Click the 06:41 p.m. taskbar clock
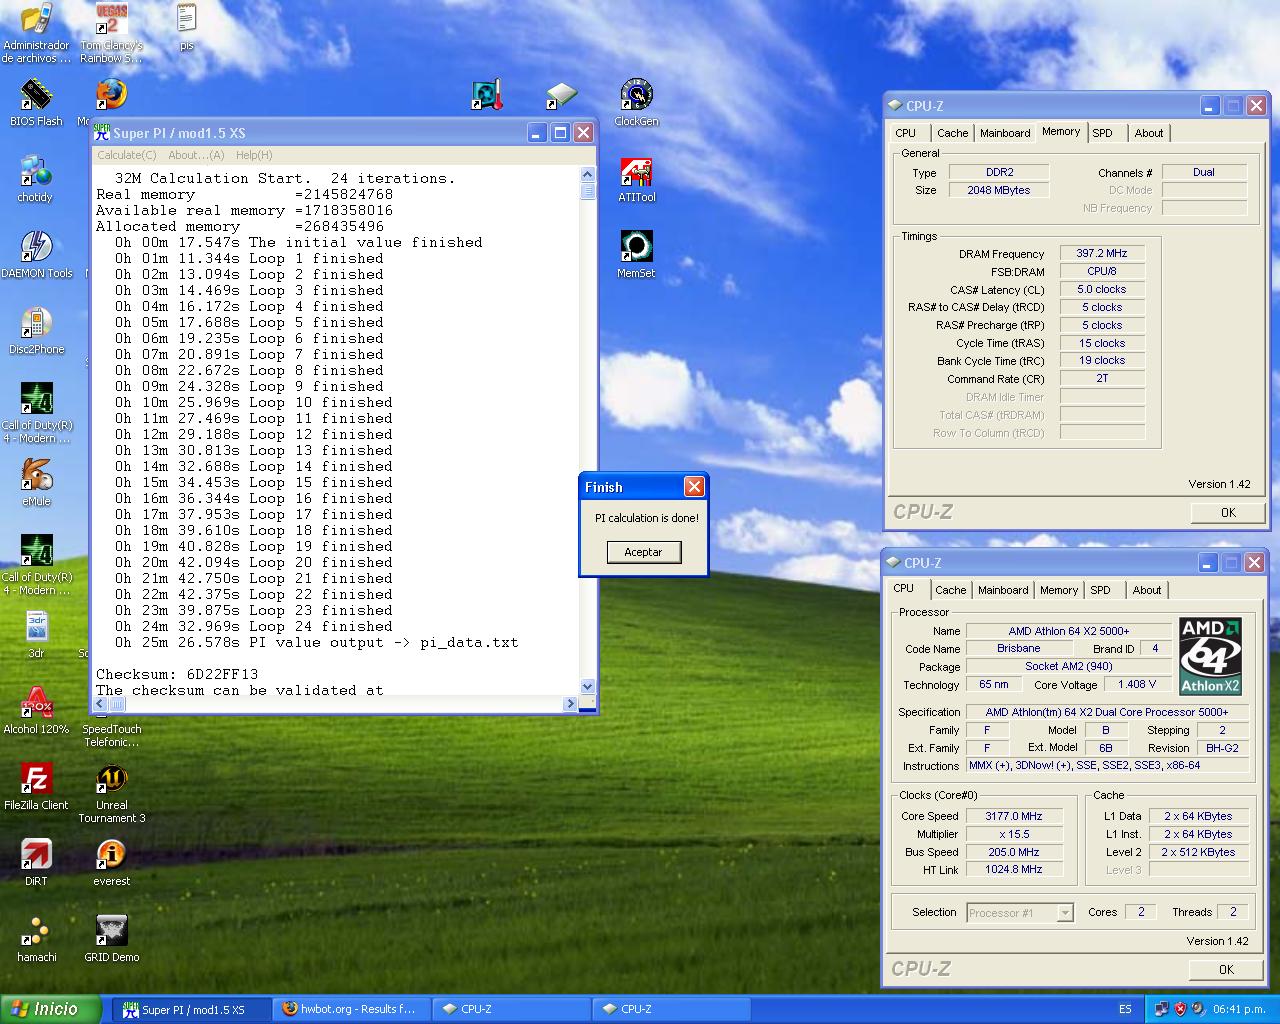This screenshot has width=1280, height=1024. (x=1238, y=1009)
